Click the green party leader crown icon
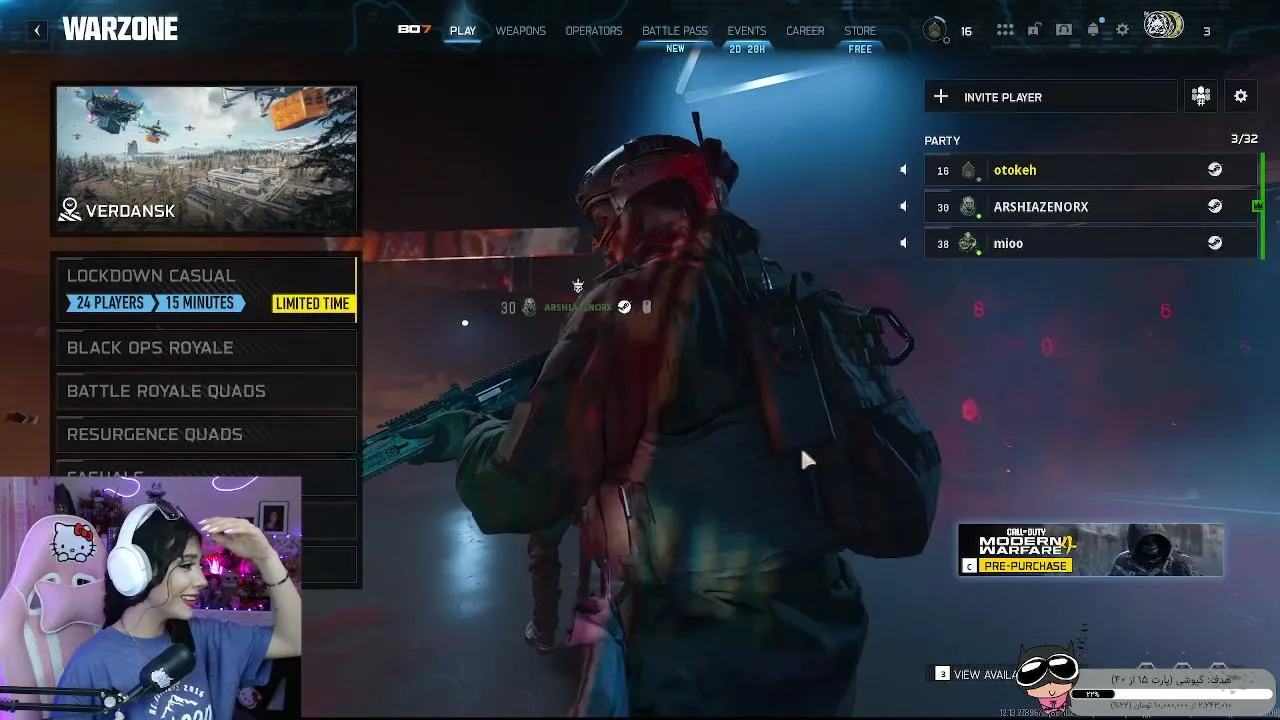The height and width of the screenshot is (720, 1280). coord(1257,206)
